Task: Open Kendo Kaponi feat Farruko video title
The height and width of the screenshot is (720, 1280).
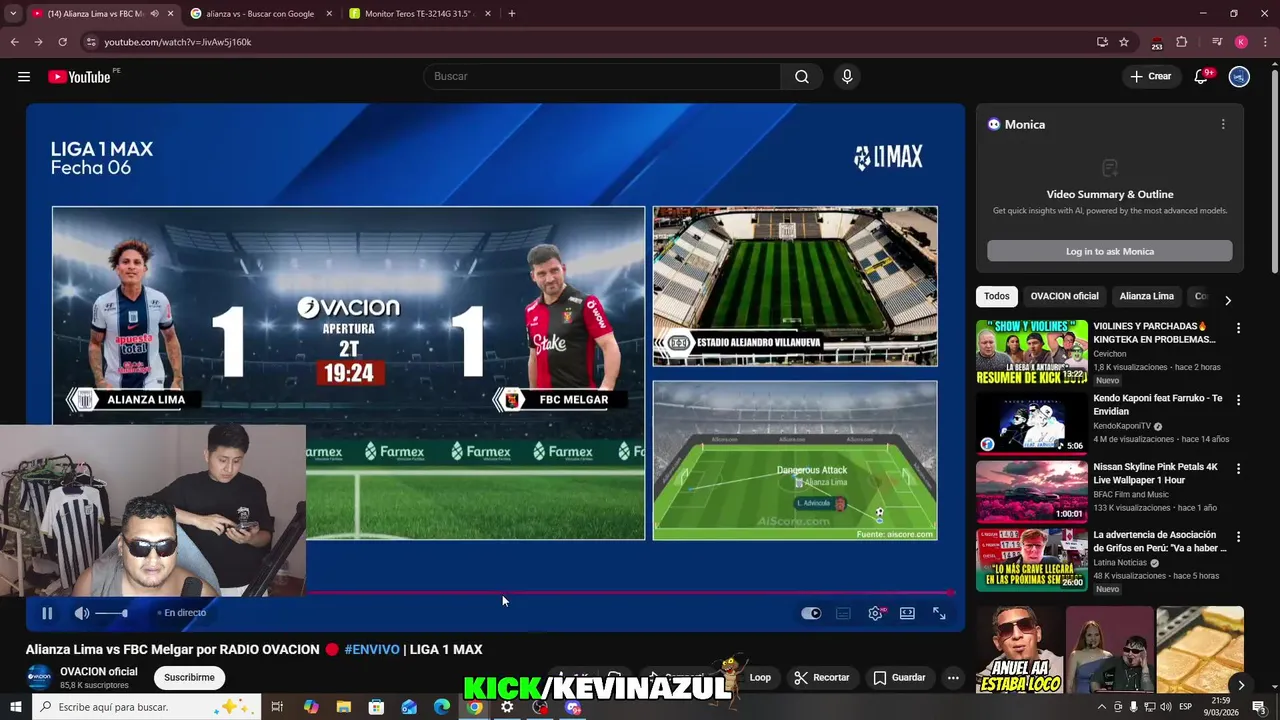Action: 1158,404
